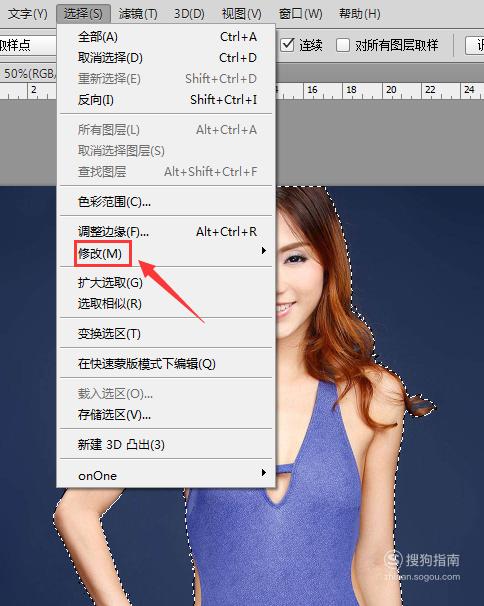This screenshot has height=606, width=484.
Task: Open the 窗口(W) menu
Action: 300,14
